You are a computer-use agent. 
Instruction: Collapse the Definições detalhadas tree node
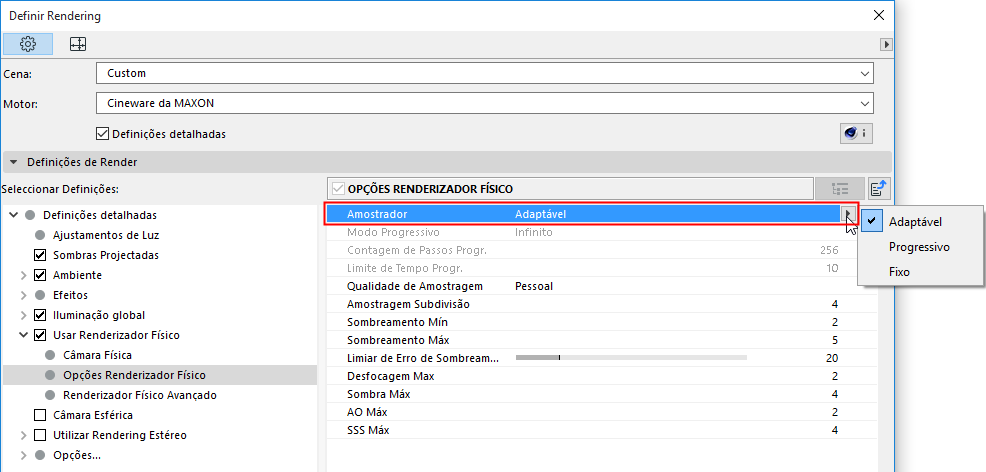pyautogui.click(x=14, y=215)
